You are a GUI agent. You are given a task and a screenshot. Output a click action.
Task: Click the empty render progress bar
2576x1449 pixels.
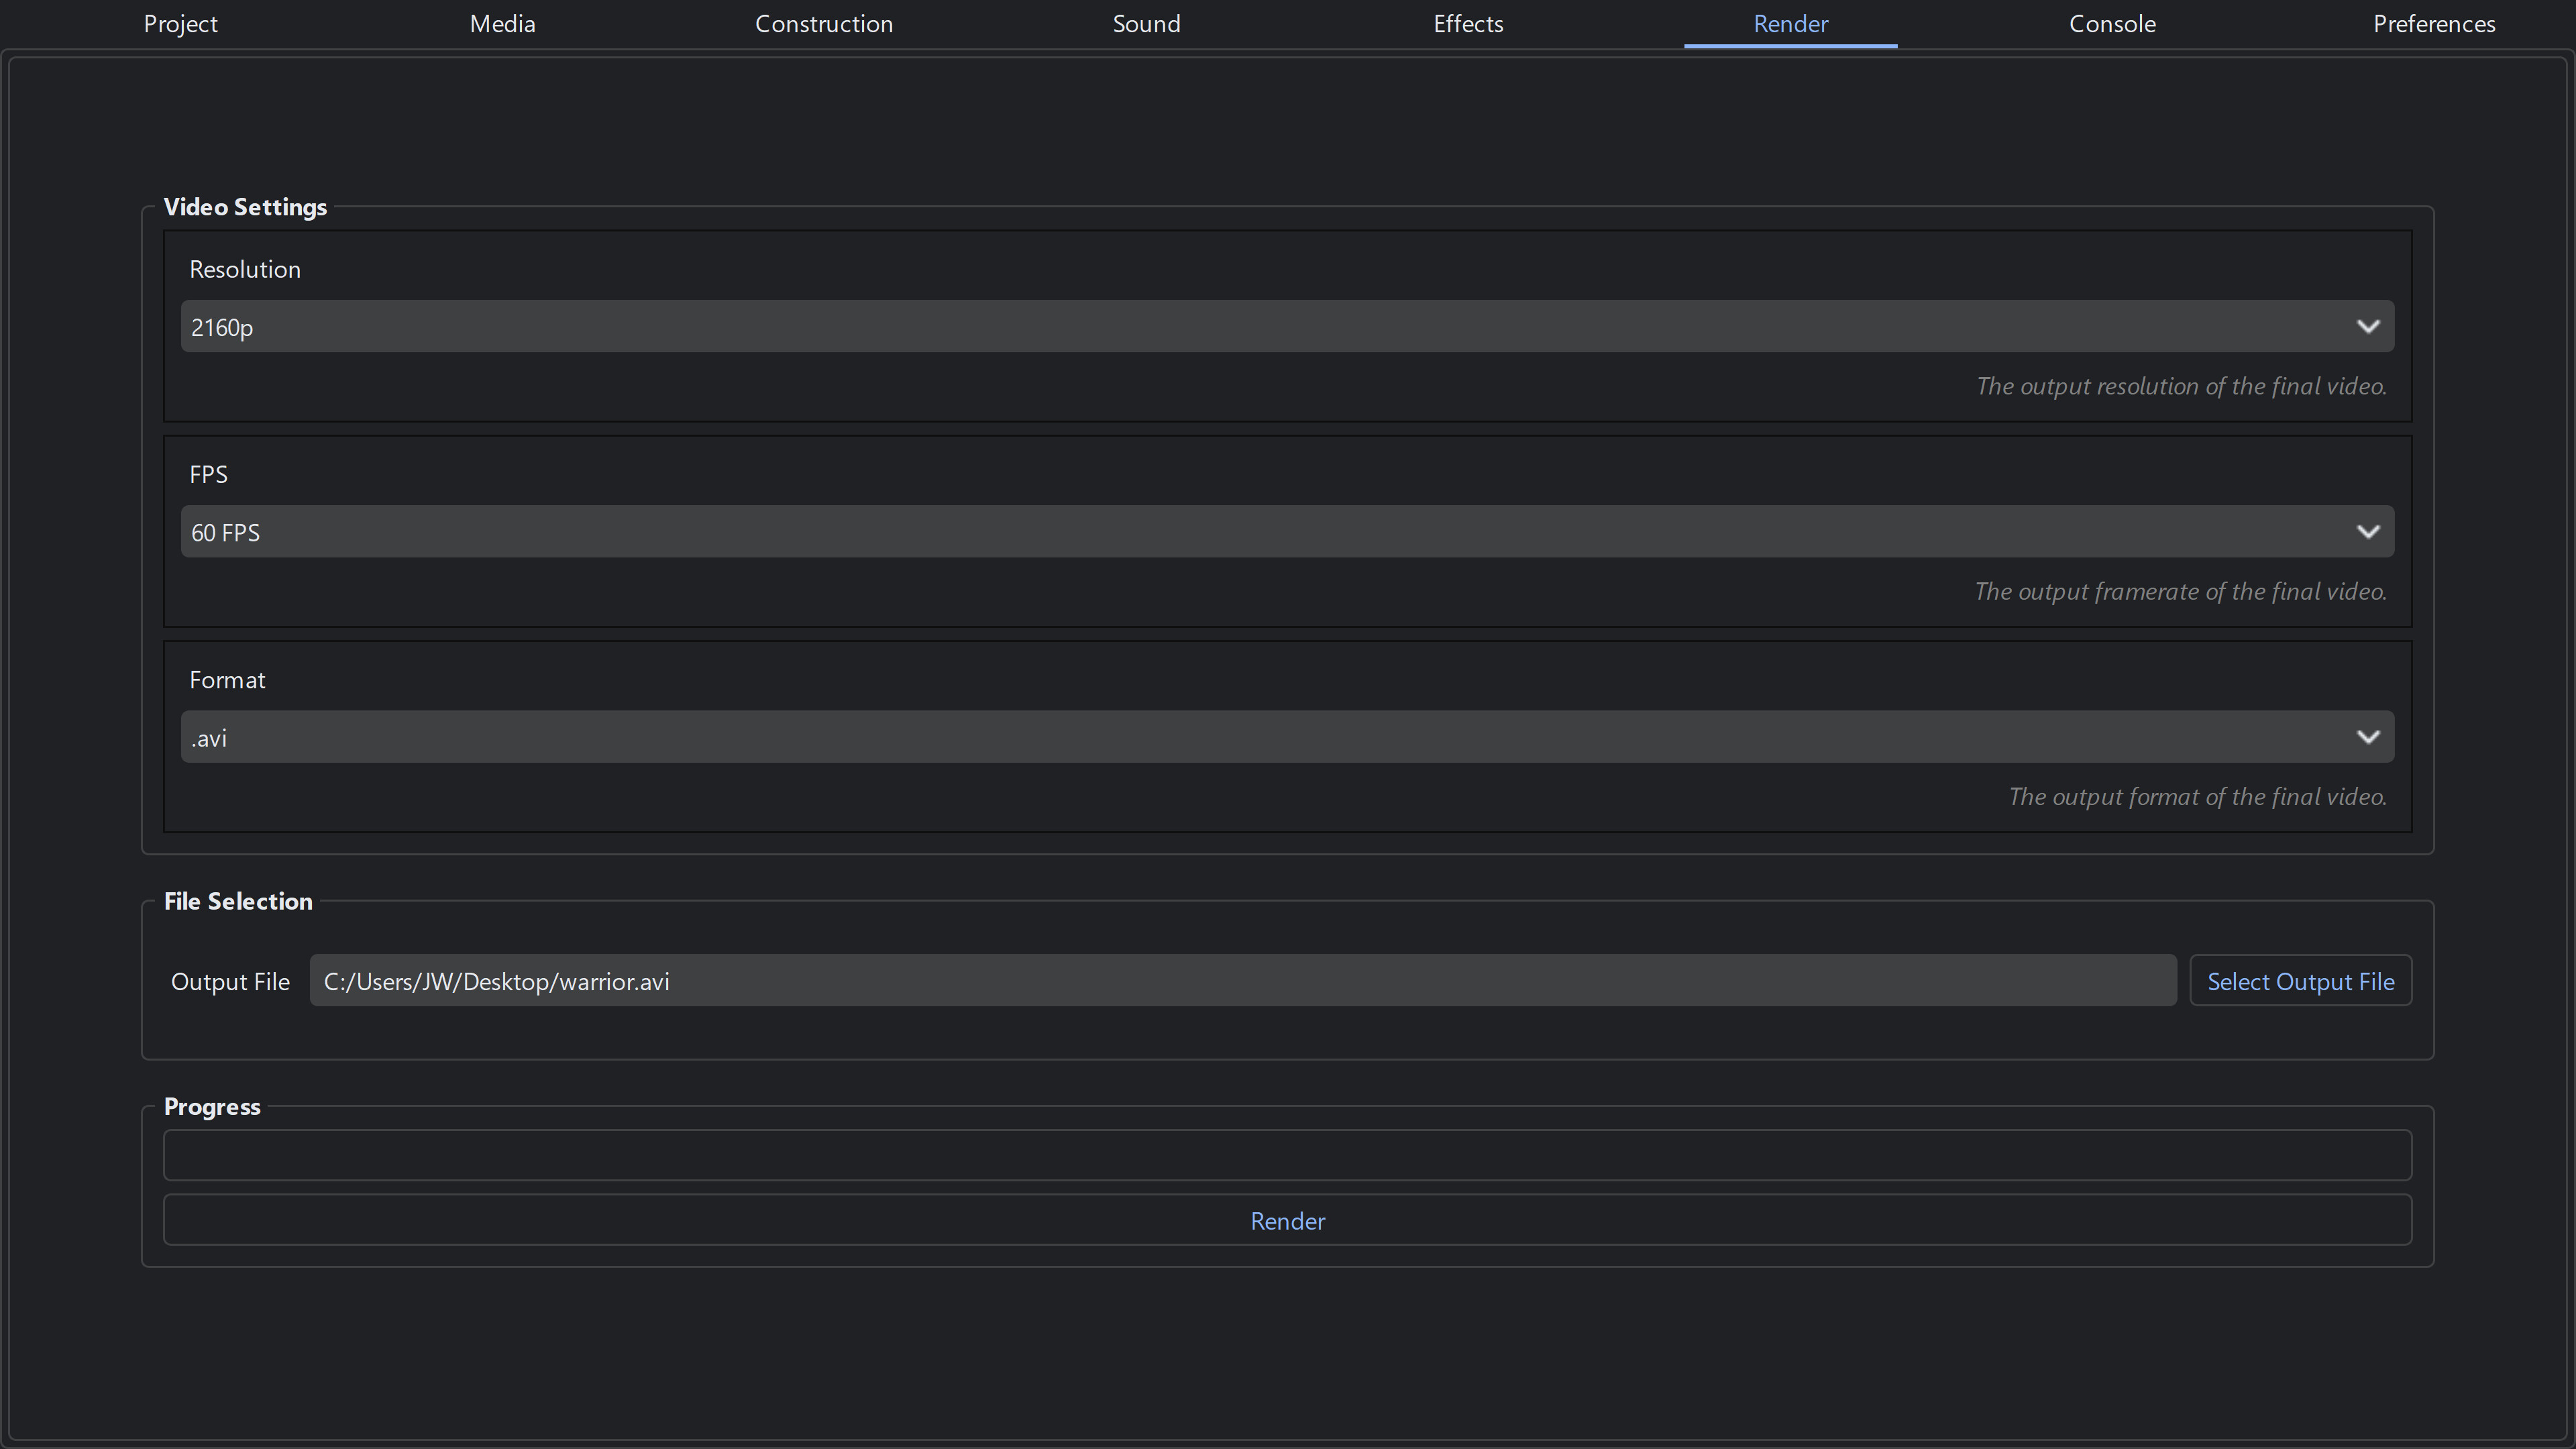tap(1287, 1155)
